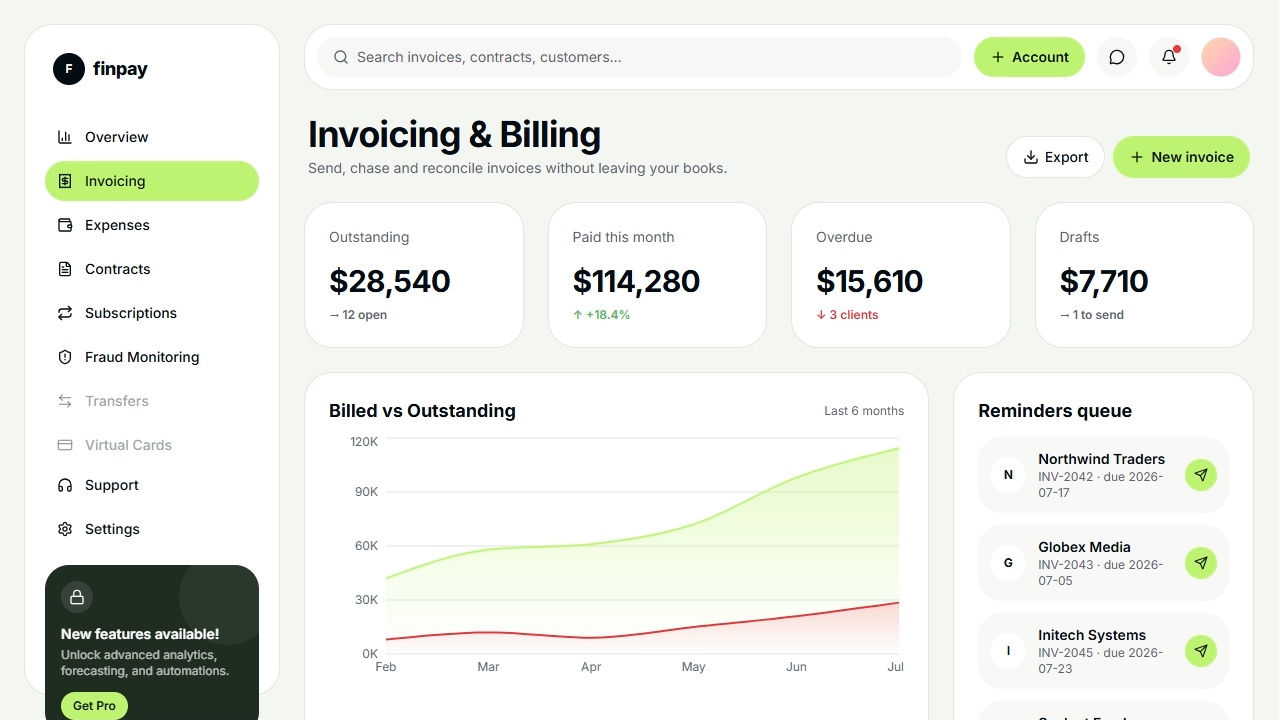Click the Invoicing dollar receipt icon

[x=65, y=181]
